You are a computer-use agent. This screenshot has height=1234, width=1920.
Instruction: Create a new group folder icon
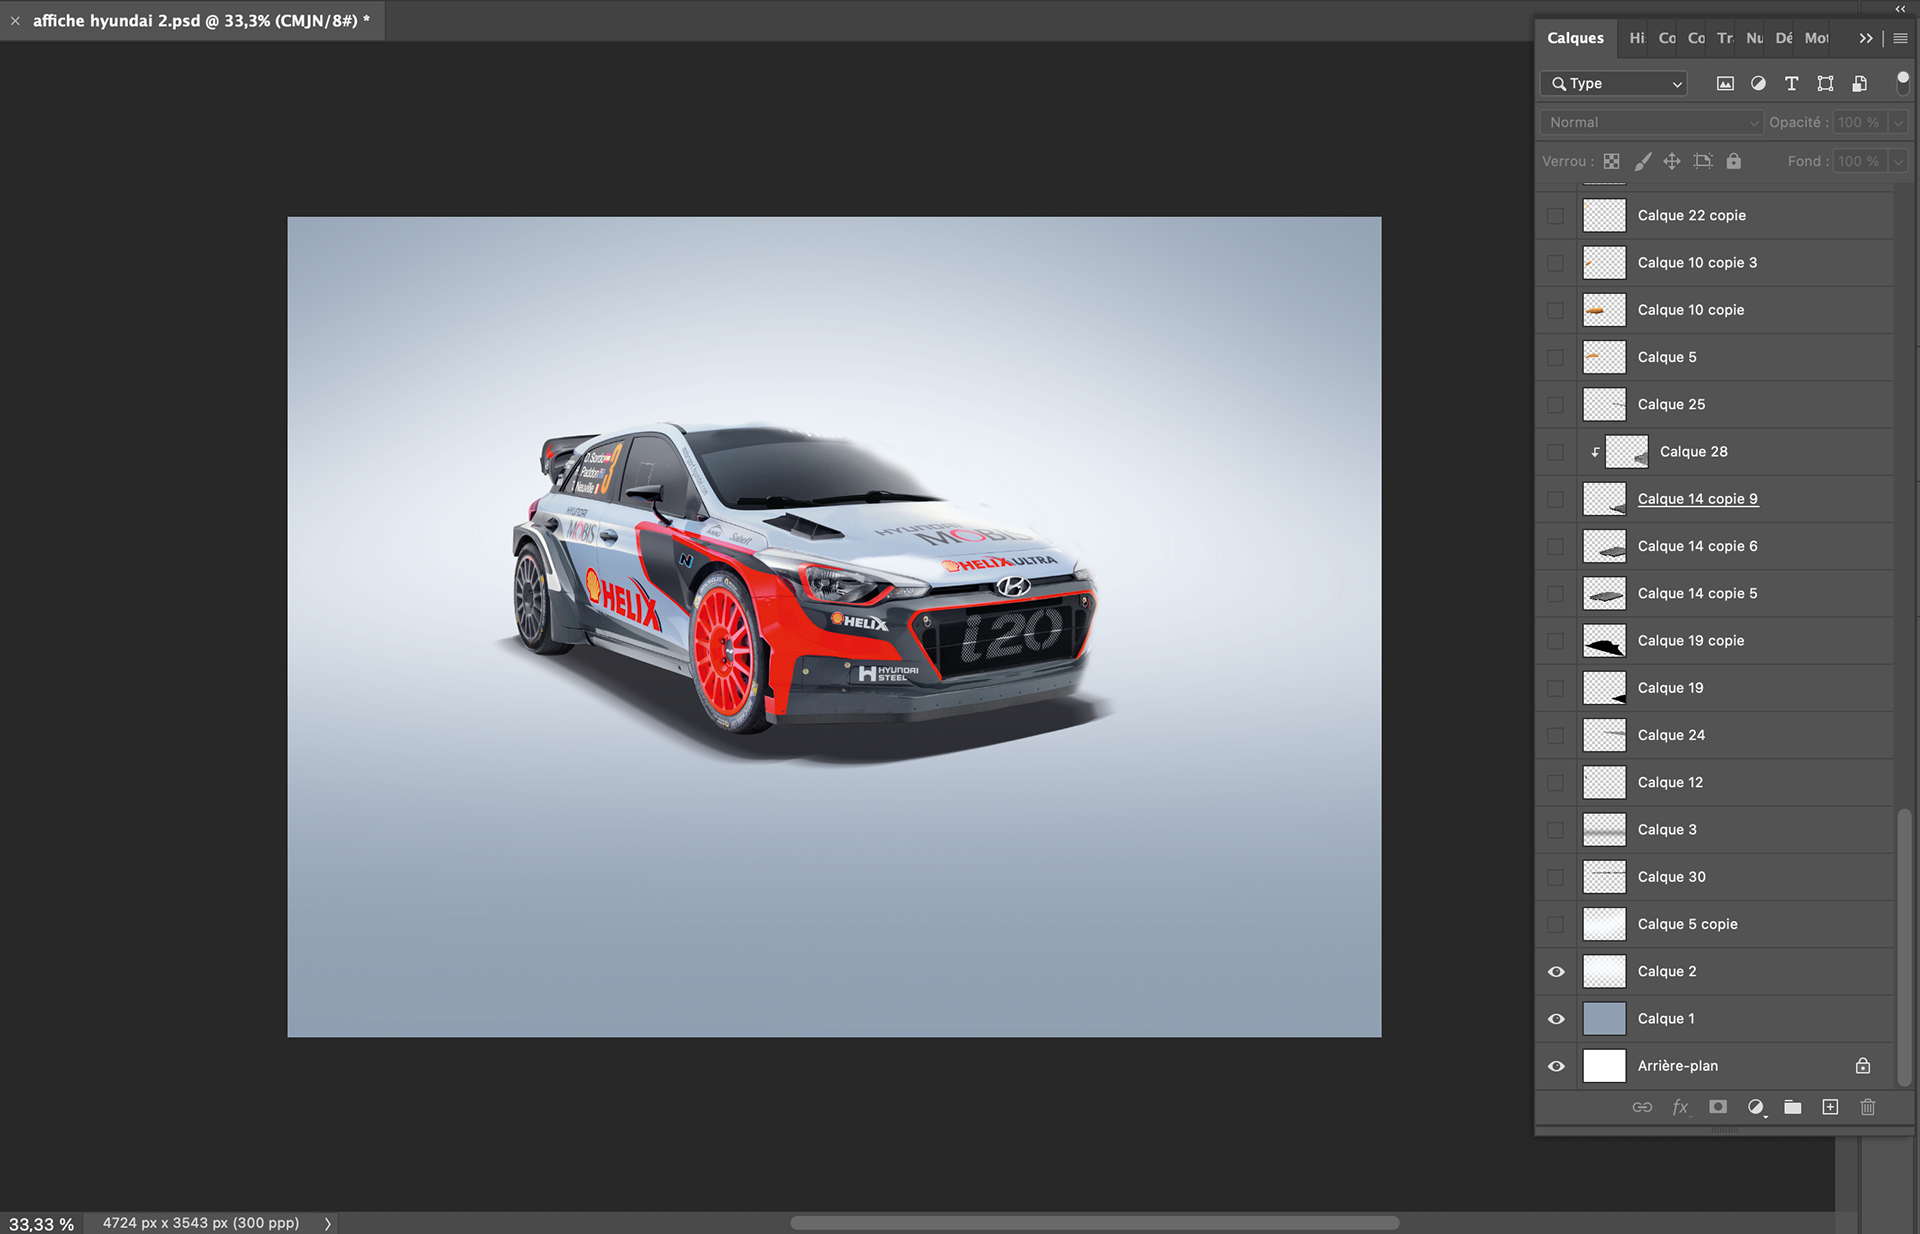[1793, 1107]
